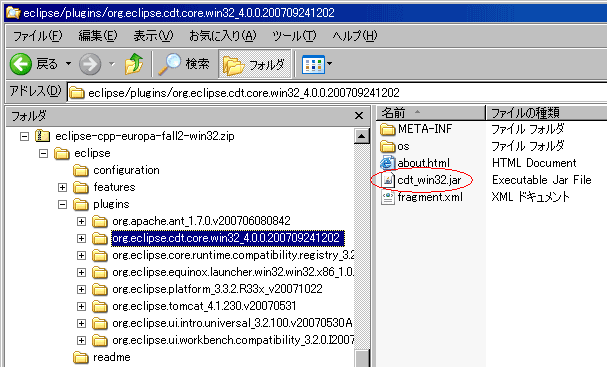The width and height of the screenshot is (607, 367).
Task: Click the green Back arrow icon
Action: click(21, 64)
